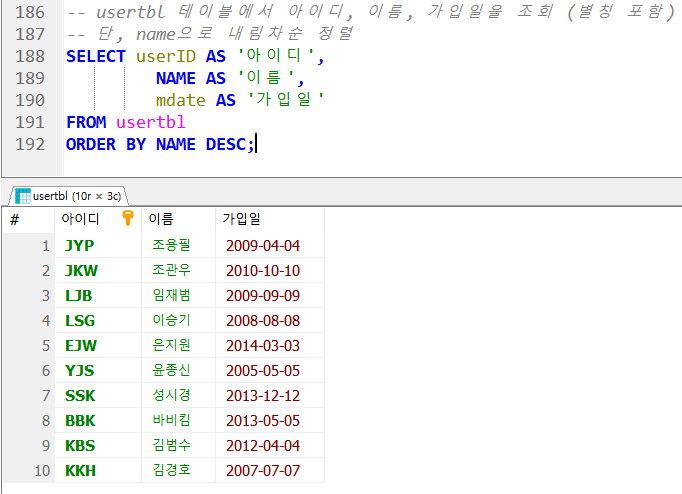Select the 바비킴 name cell
682x494 pixels.
coord(178,421)
